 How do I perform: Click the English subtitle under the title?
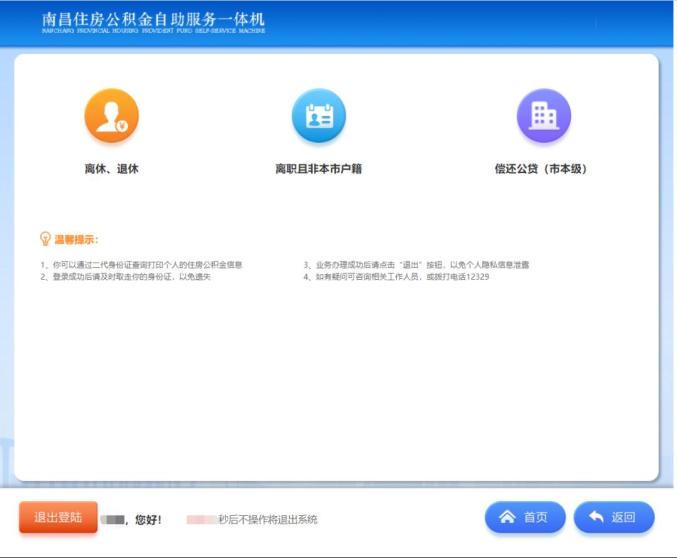153,31
